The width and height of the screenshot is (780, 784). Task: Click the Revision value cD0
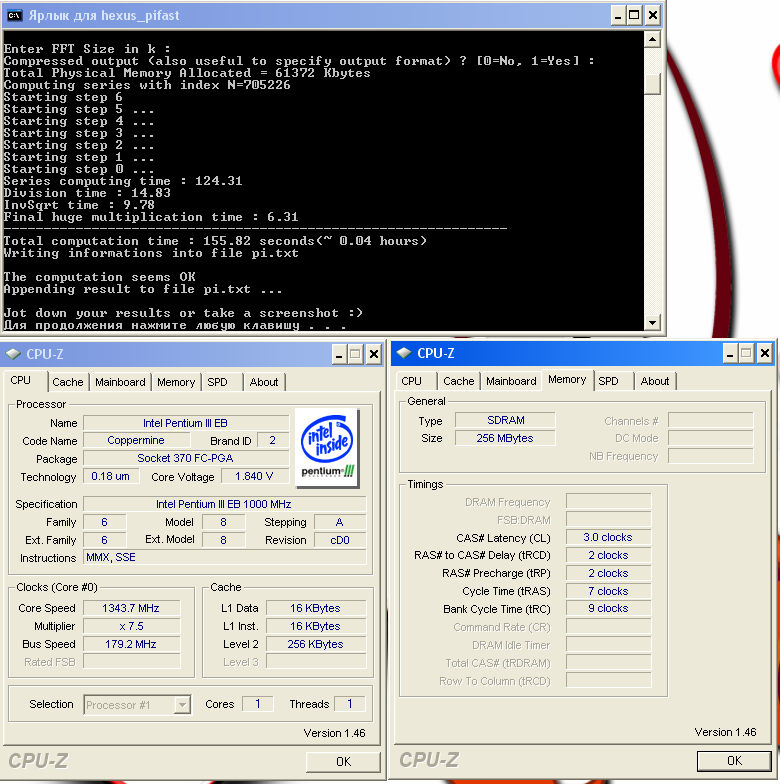point(340,540)
